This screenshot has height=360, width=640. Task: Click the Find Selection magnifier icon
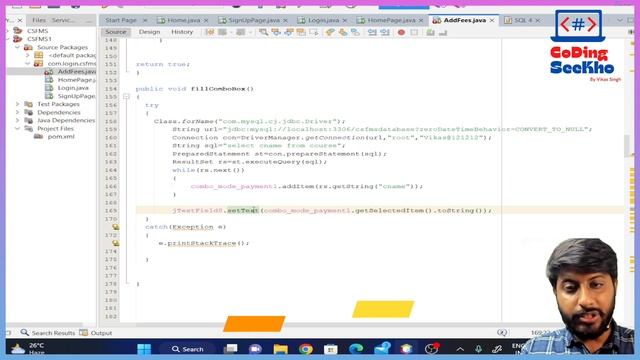264,32
